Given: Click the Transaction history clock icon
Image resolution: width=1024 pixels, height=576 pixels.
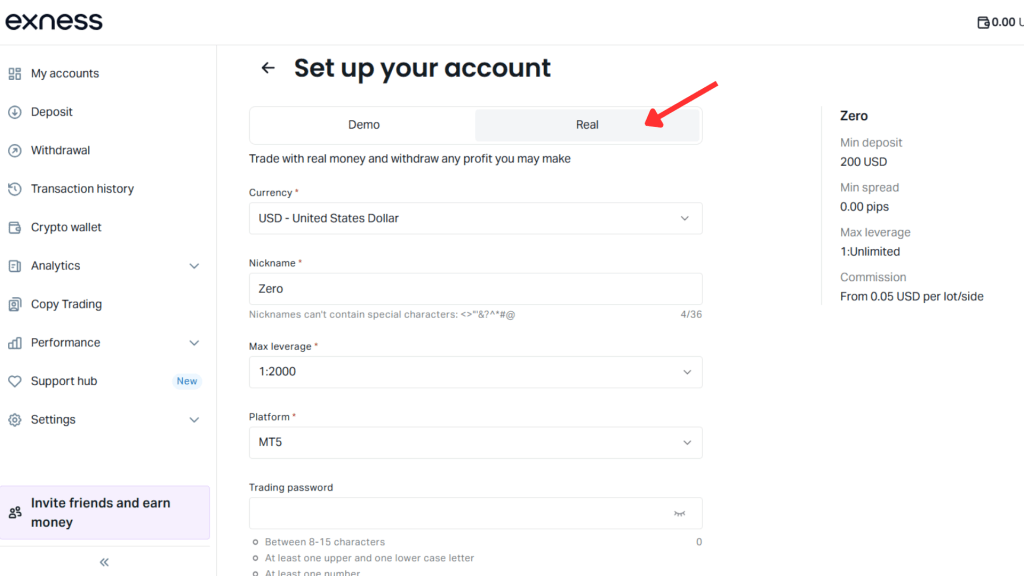Looking at the screenshot, I should click(x=15, y=189).
